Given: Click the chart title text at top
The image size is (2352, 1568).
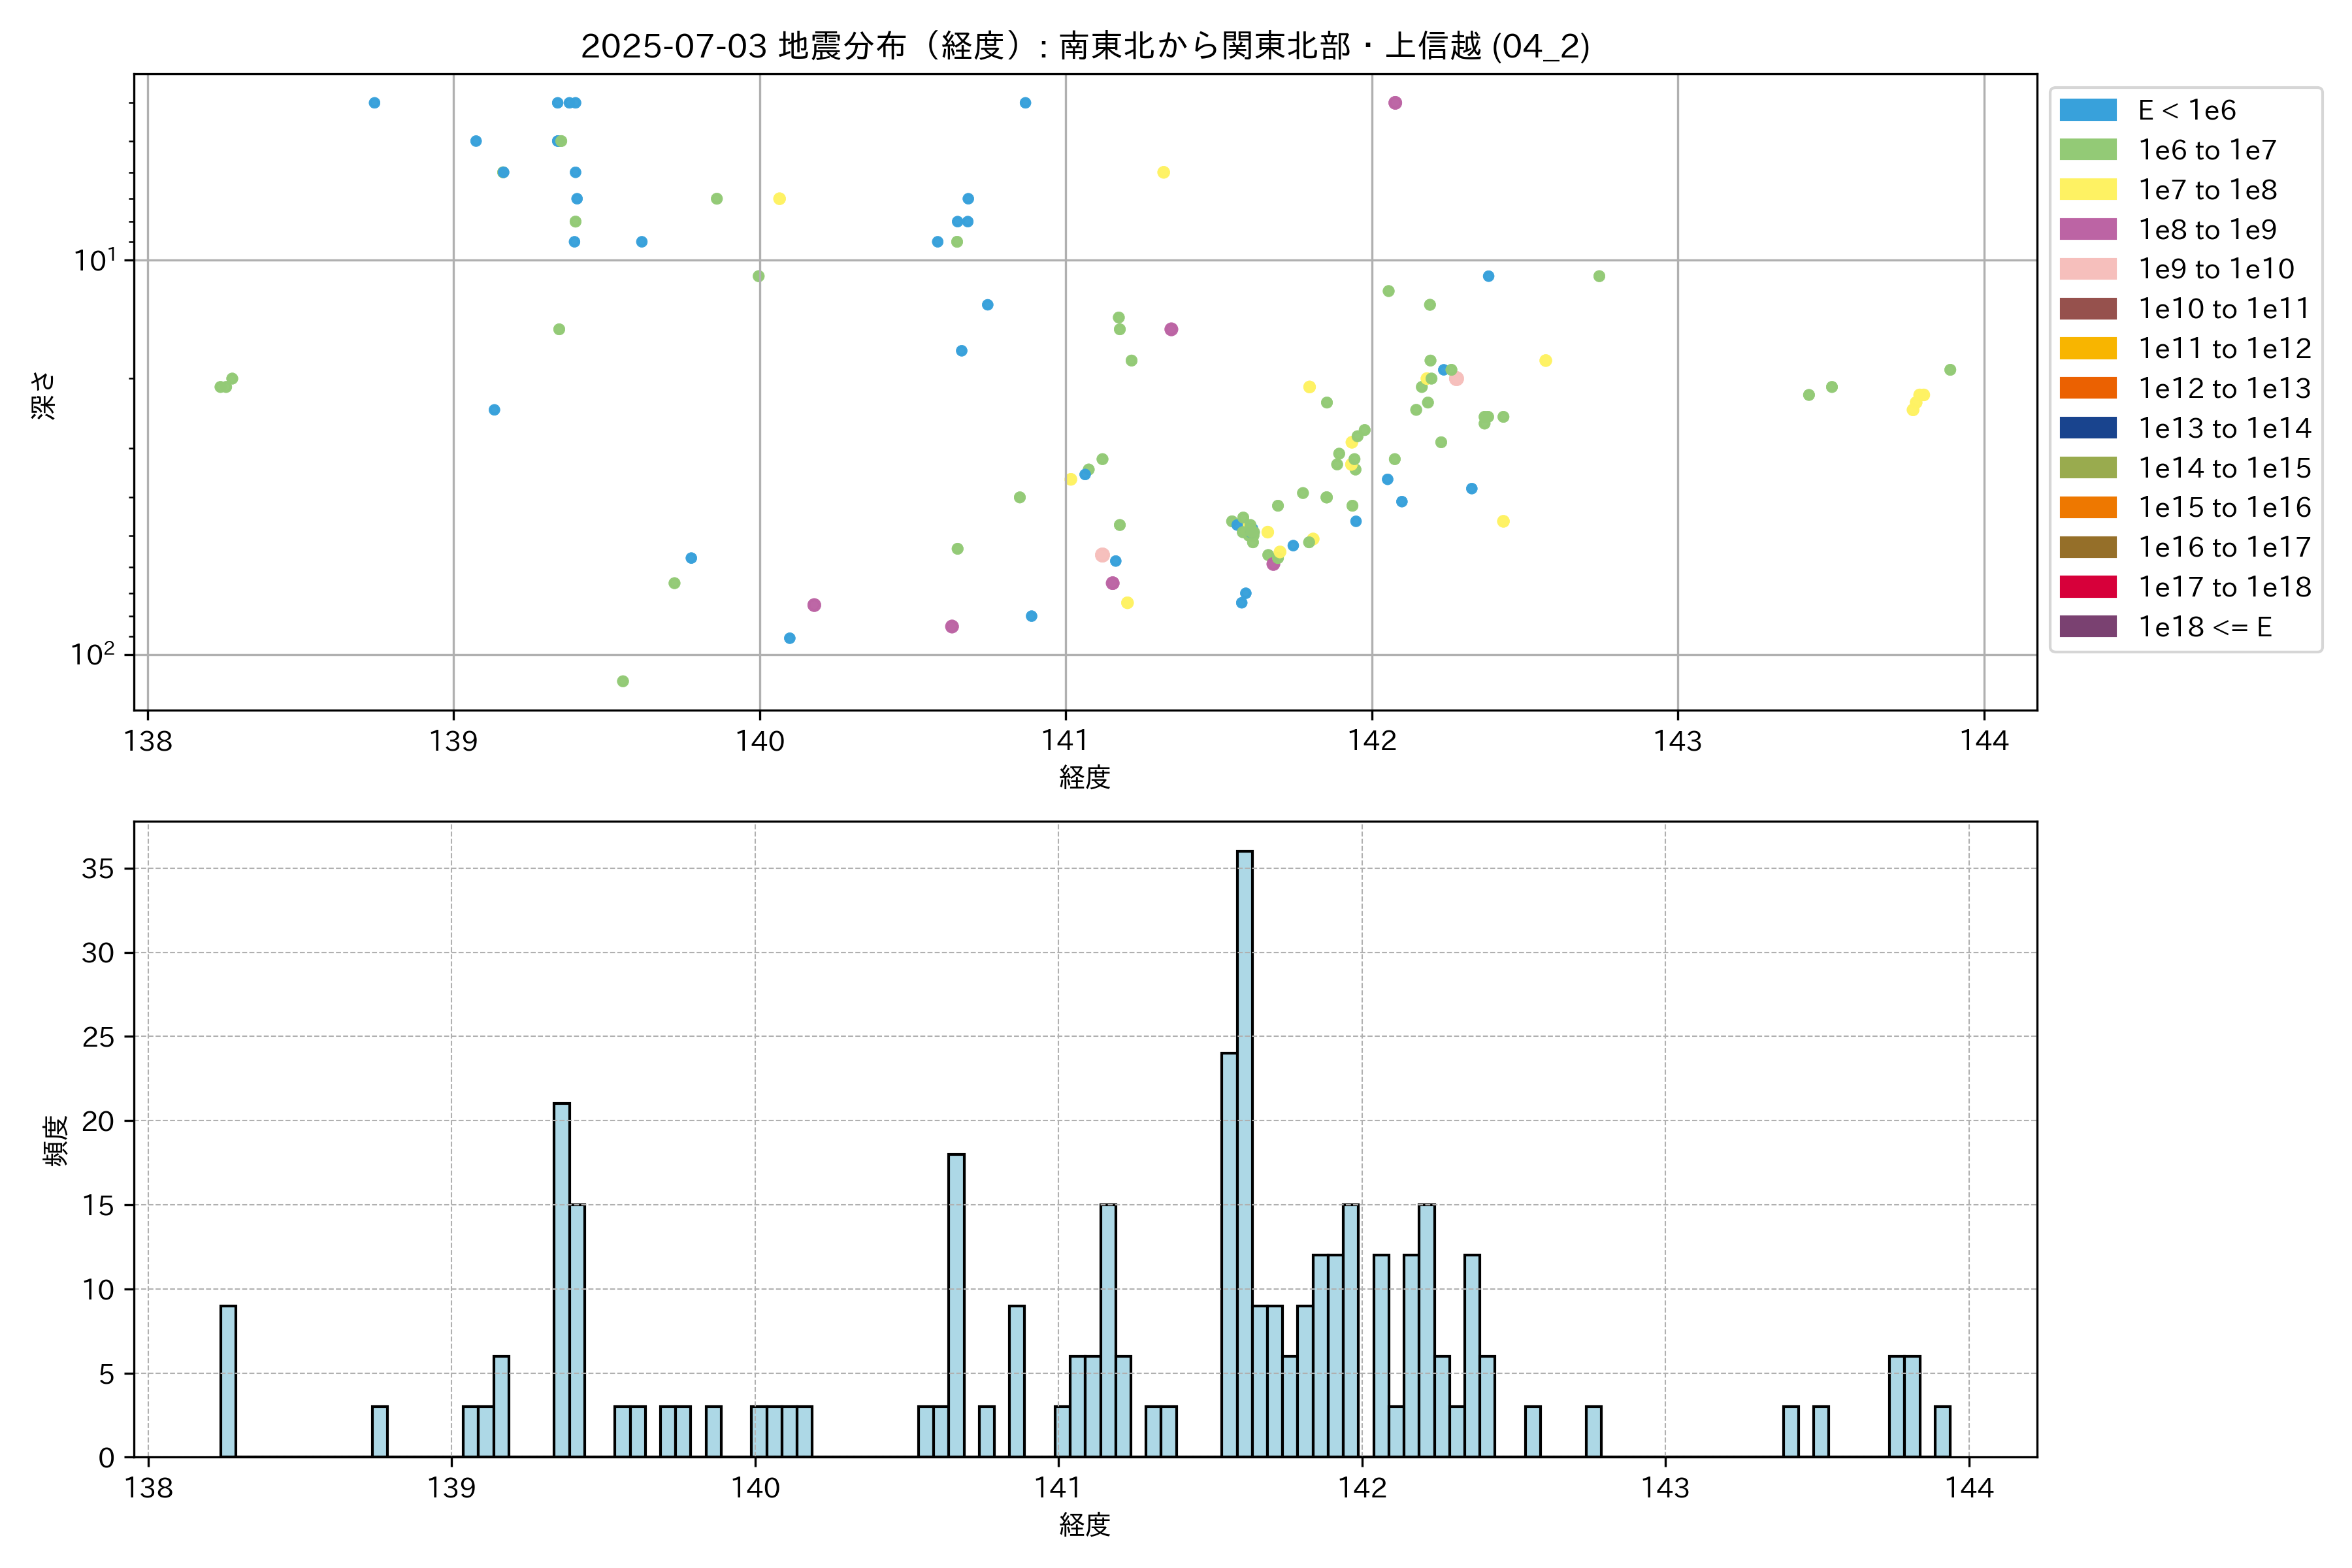Looking at the screenshot, I should click(1085, 46).
